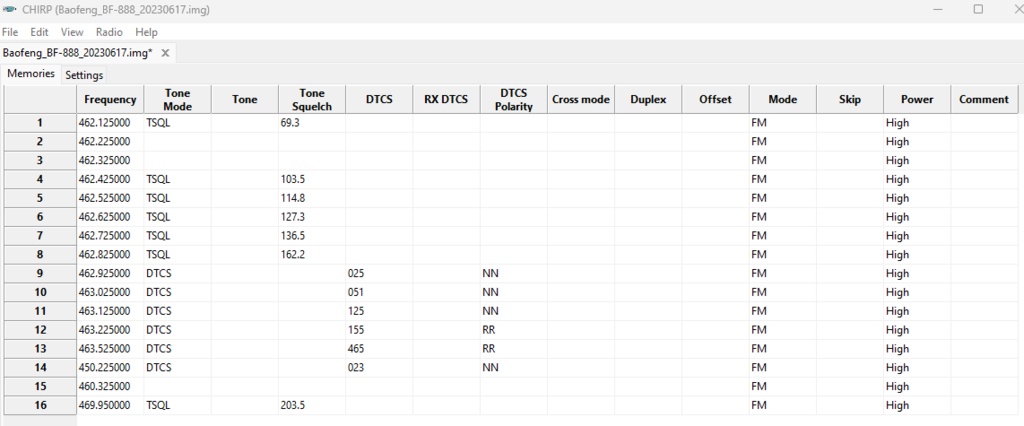Click the Tone Mode column header
The height and width of the screenshot is (426, 1024).
178,99
